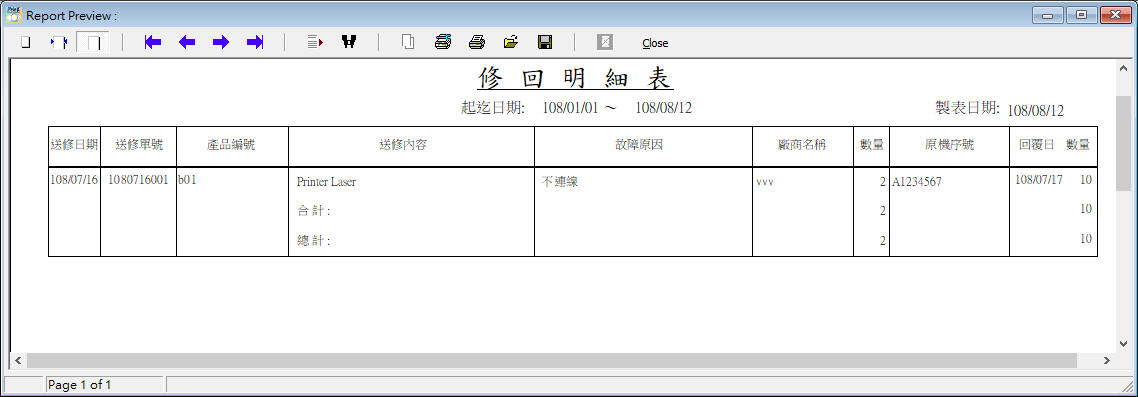Click the 總計 grand total label
The image size is (1138, 397).
click(x=314, y=240)
